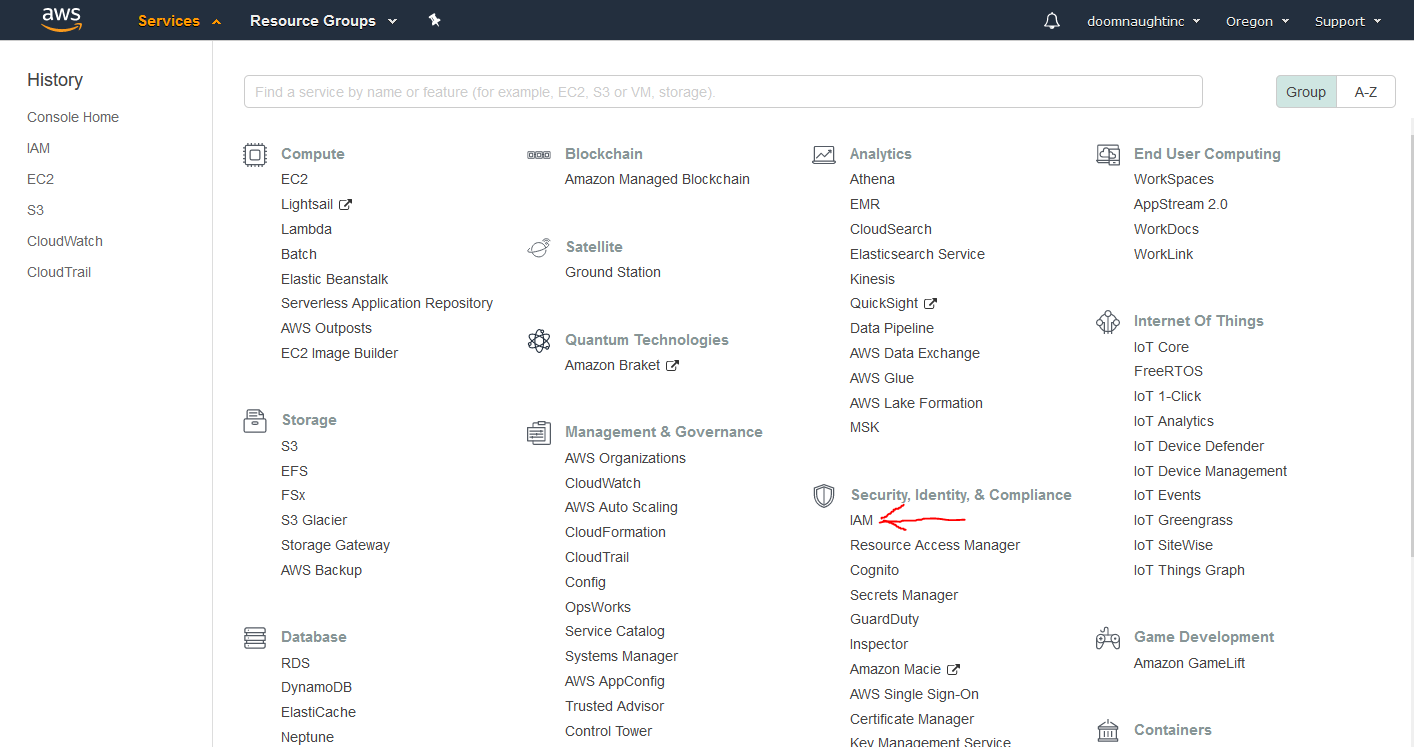1414x747 pixels.
Task: Click the Lightsail external link icon
Action: [x=346, y=204]
